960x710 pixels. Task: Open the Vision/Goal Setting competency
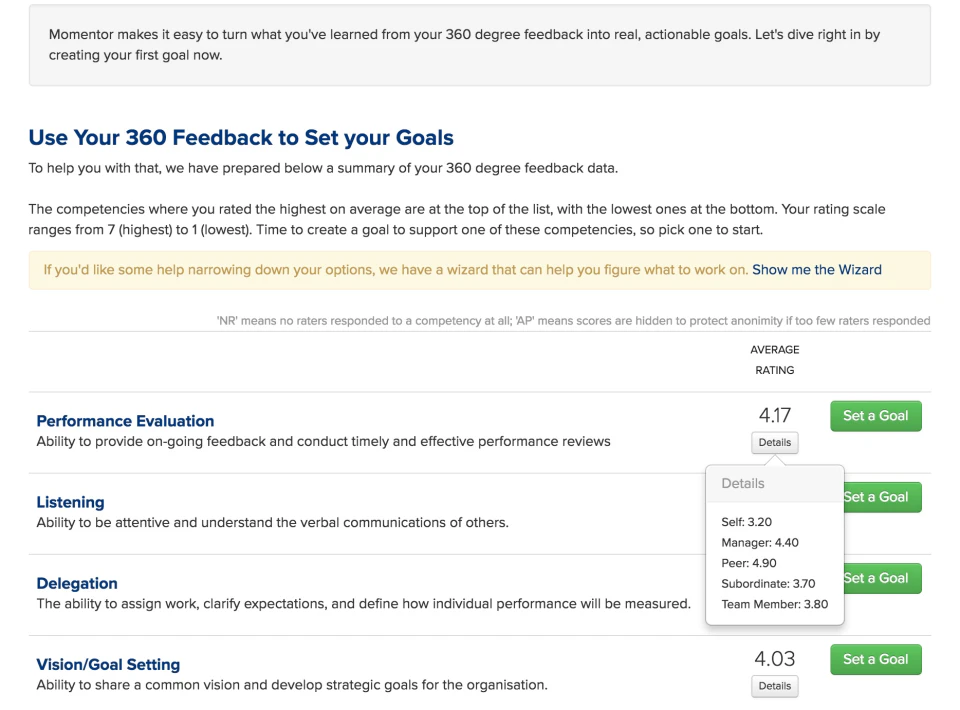click(108, 664)
